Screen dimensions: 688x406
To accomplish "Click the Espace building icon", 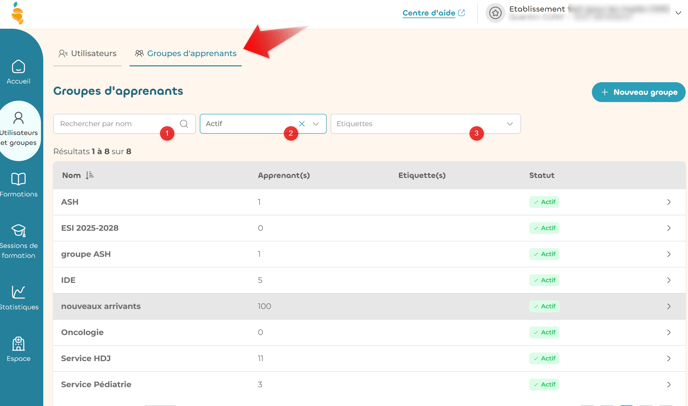I will (18, 344).
